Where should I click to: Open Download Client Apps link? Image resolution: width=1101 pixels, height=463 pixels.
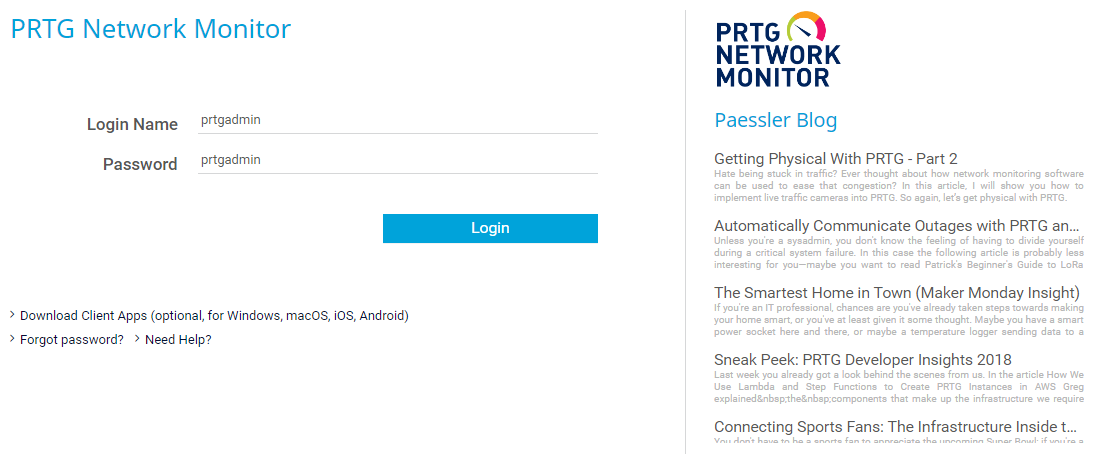point(214,315)
